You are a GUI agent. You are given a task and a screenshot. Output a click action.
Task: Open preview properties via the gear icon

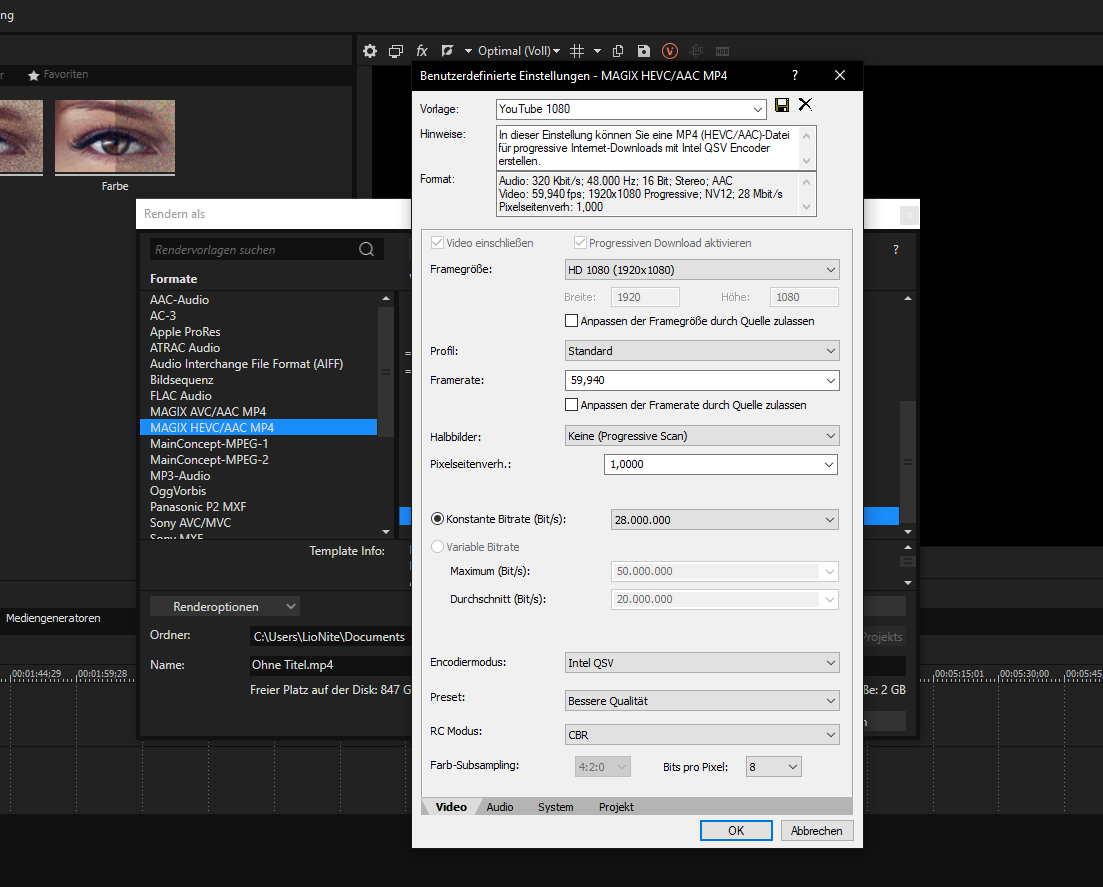pos(369,51)
